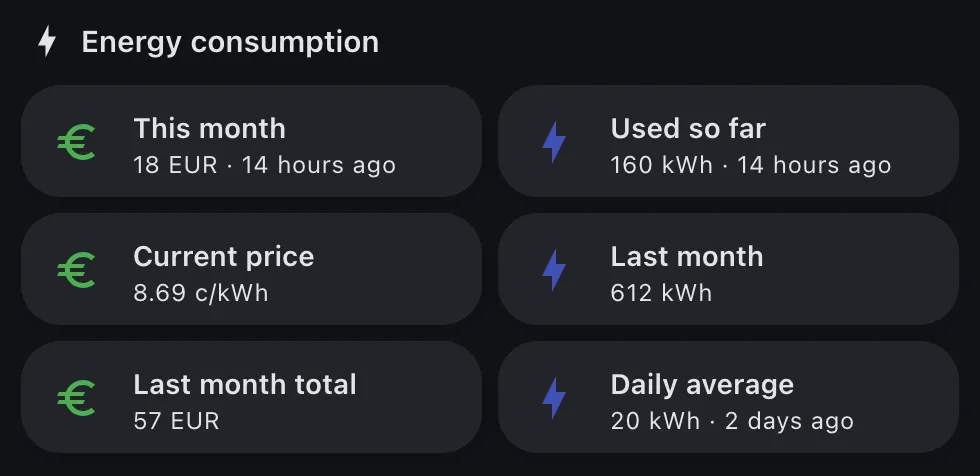The image size is (980, 476).
Task: Click the lightning bolt icon beside Energy consumption
Action: click(x=47, y=42)
